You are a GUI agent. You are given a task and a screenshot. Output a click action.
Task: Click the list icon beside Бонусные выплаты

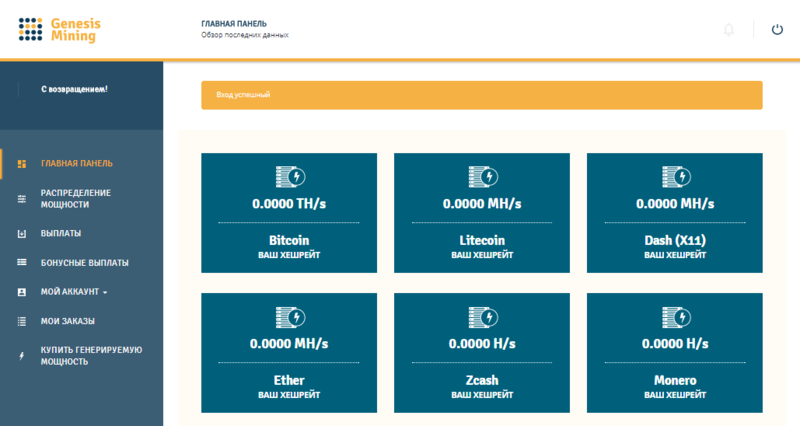point(22,262)
